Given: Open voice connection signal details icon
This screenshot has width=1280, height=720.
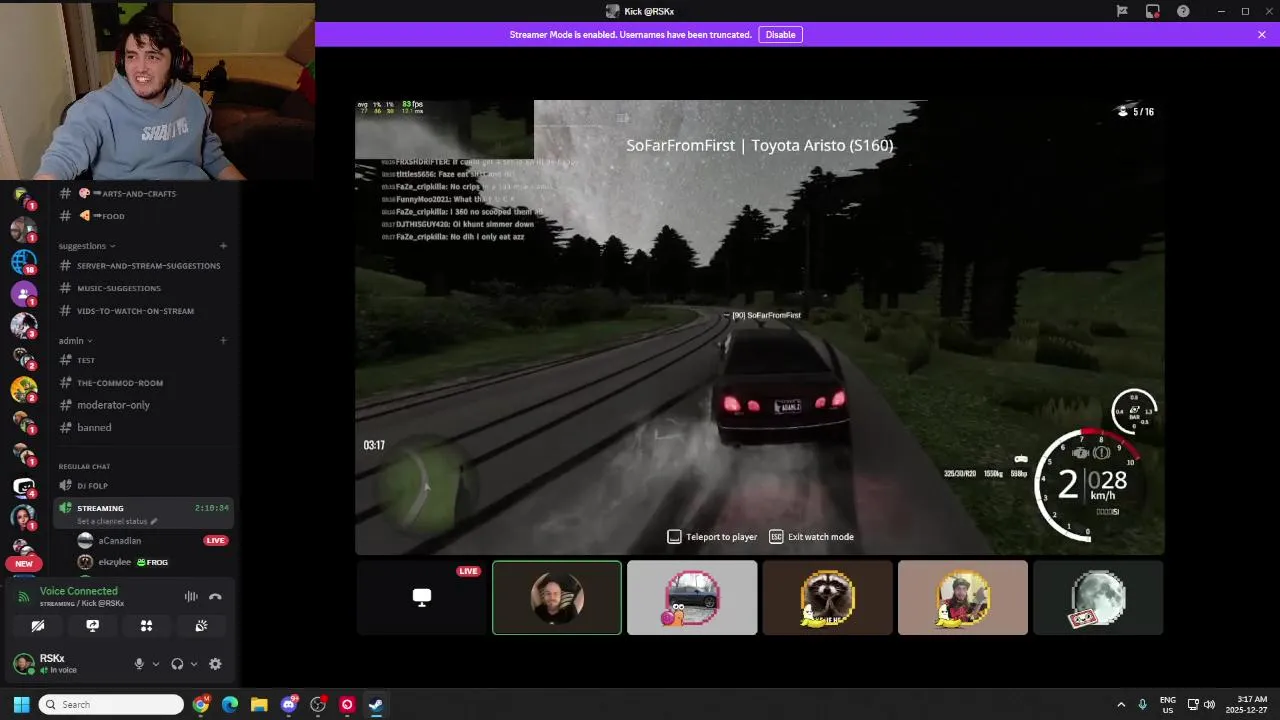Looking at the screenshot, I should (25, 597).
